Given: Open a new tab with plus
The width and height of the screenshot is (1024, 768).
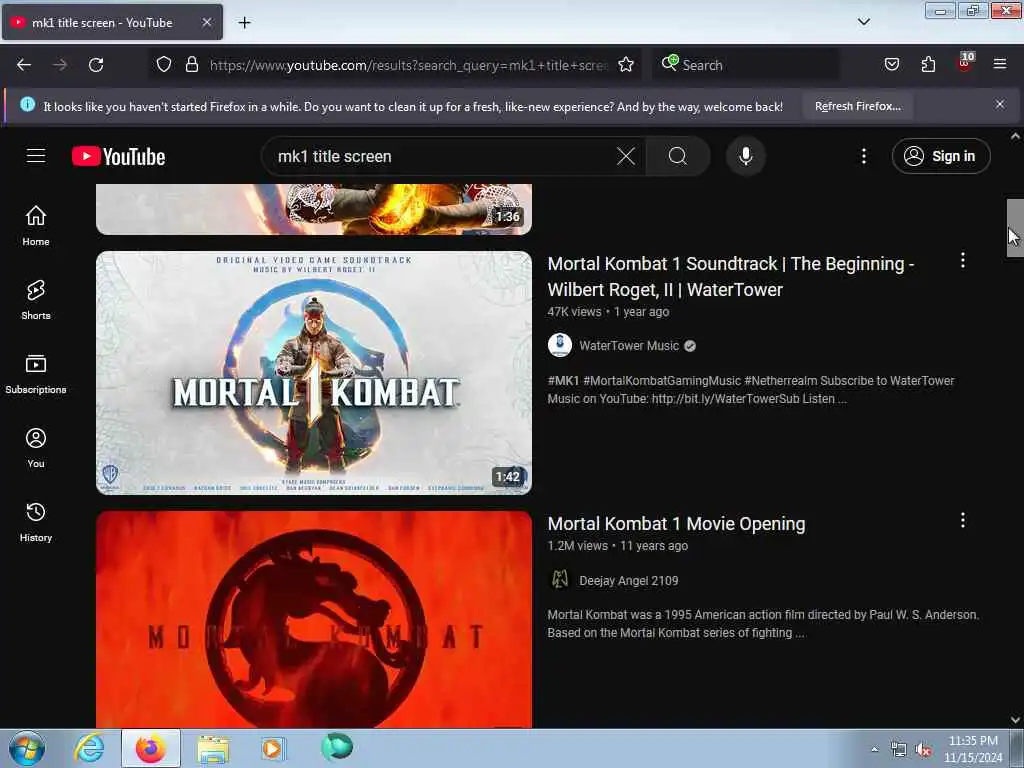Looking at the screenshot, I should [244, 23].
